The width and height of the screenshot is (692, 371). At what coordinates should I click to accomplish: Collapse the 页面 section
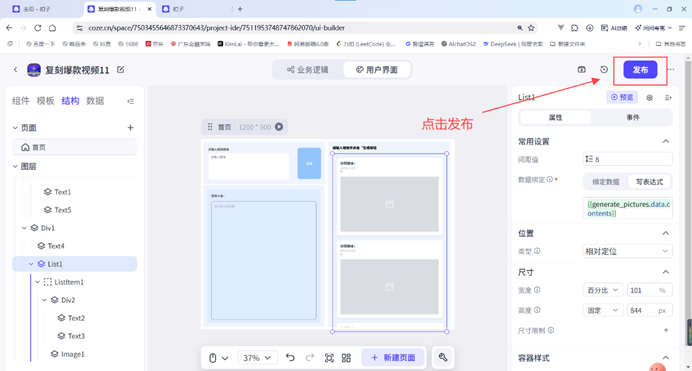tap(15, 128)
